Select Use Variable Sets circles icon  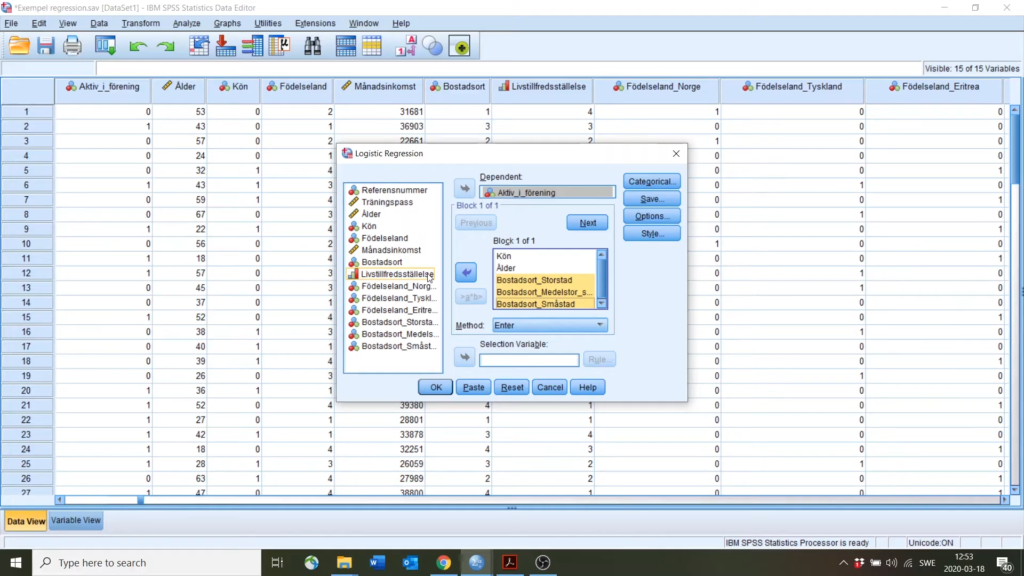click(432, 46)
